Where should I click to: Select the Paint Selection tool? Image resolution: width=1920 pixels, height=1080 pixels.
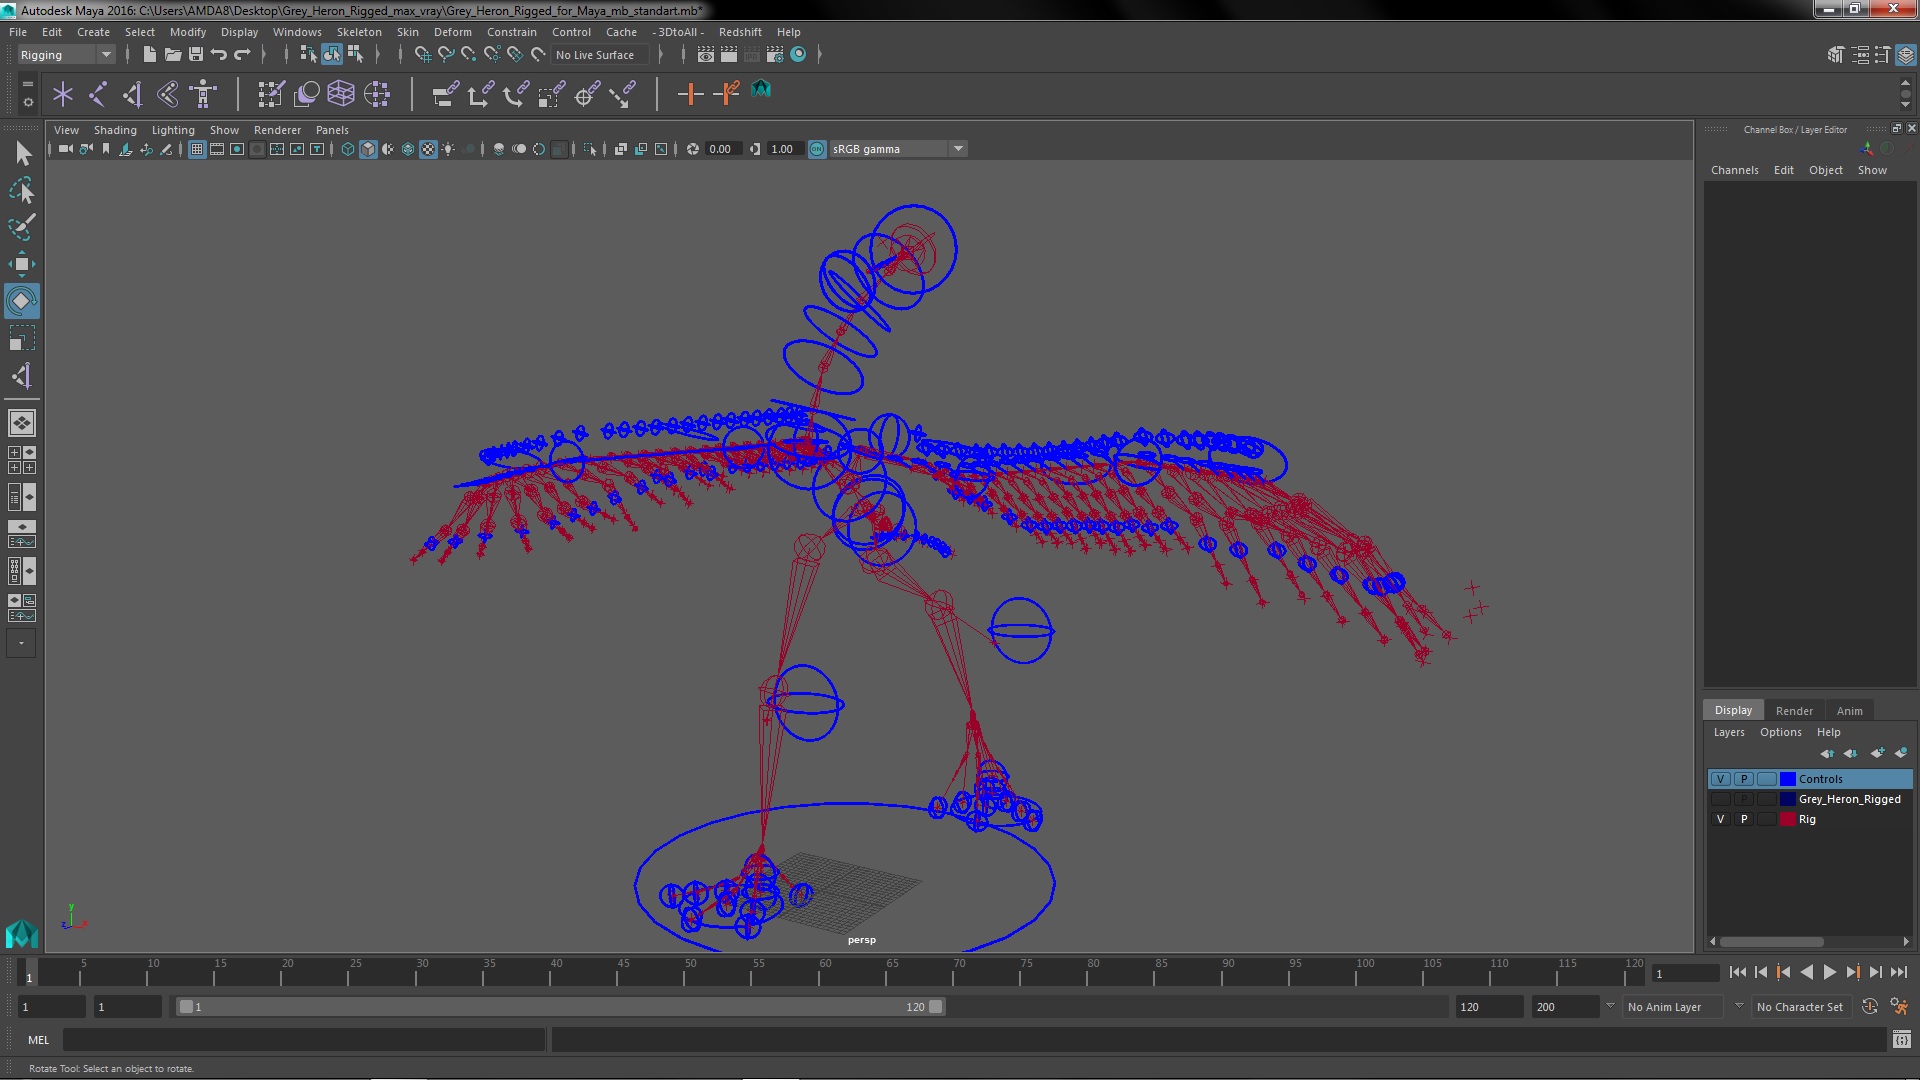pos(21,227)
